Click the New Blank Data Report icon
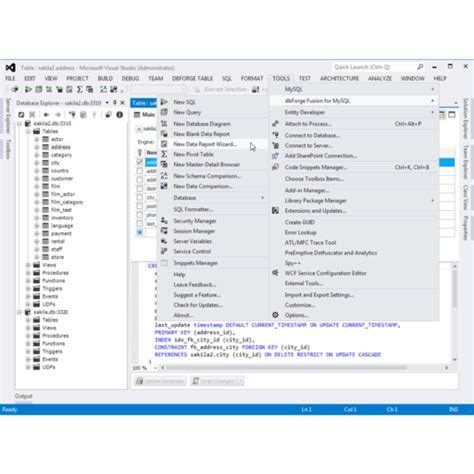 pos(164,134)
